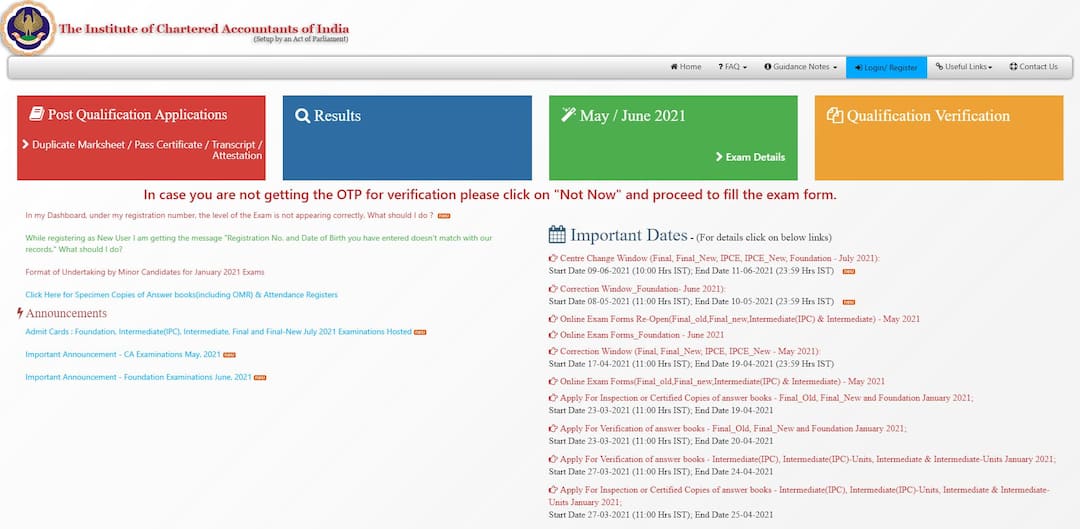
Task: Click the Home icon in navbar
Action: [674, 67]
